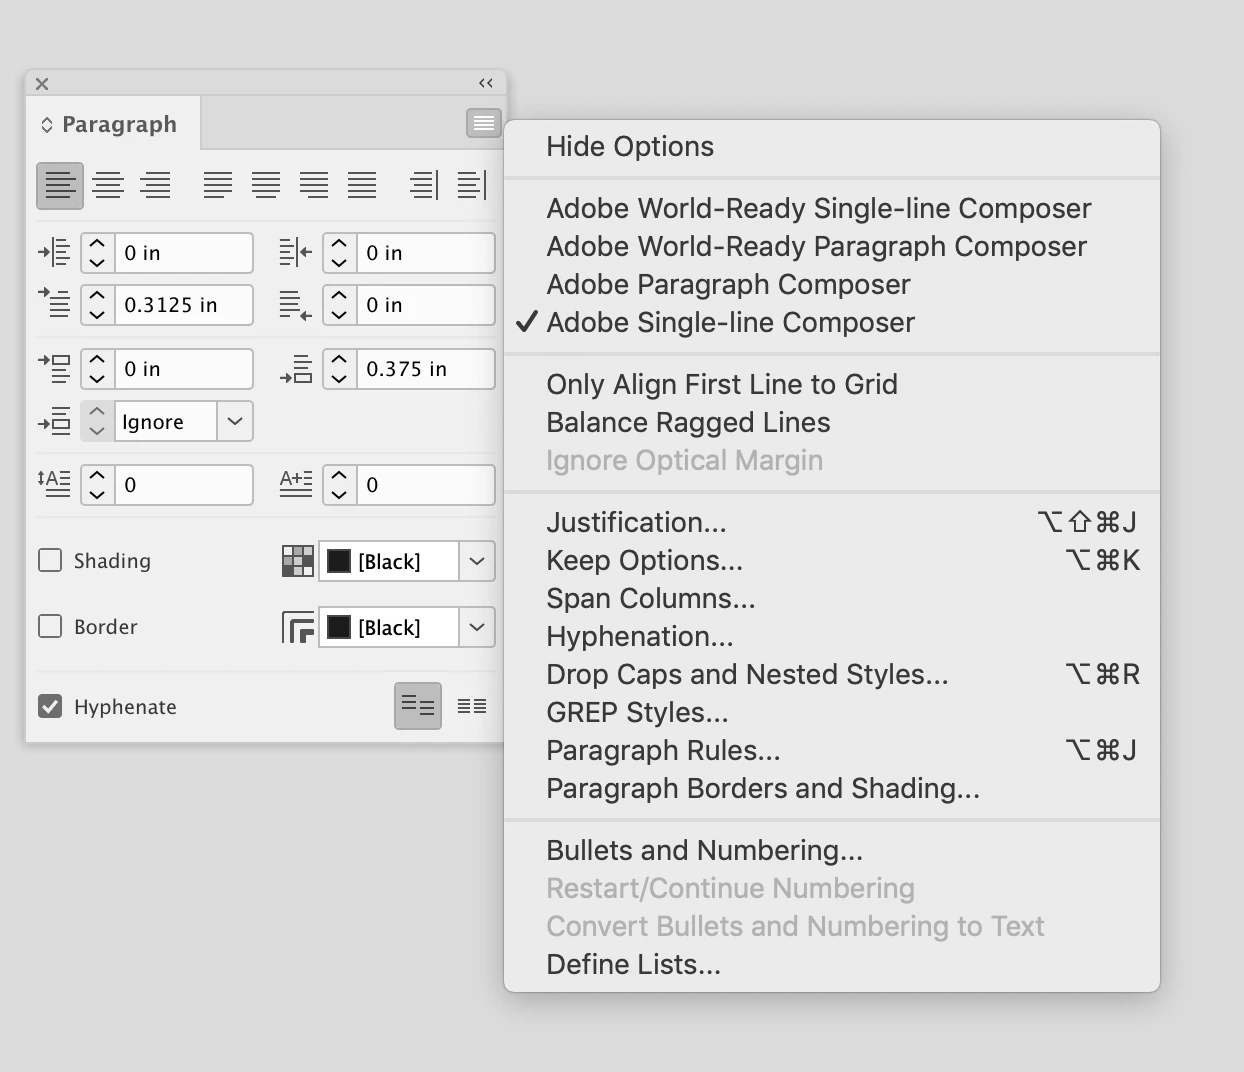Click the Last Line Right Indent icon
Image resolution: width=1244 pixels, height=1072 pixels.
click(x=296, y=305)
